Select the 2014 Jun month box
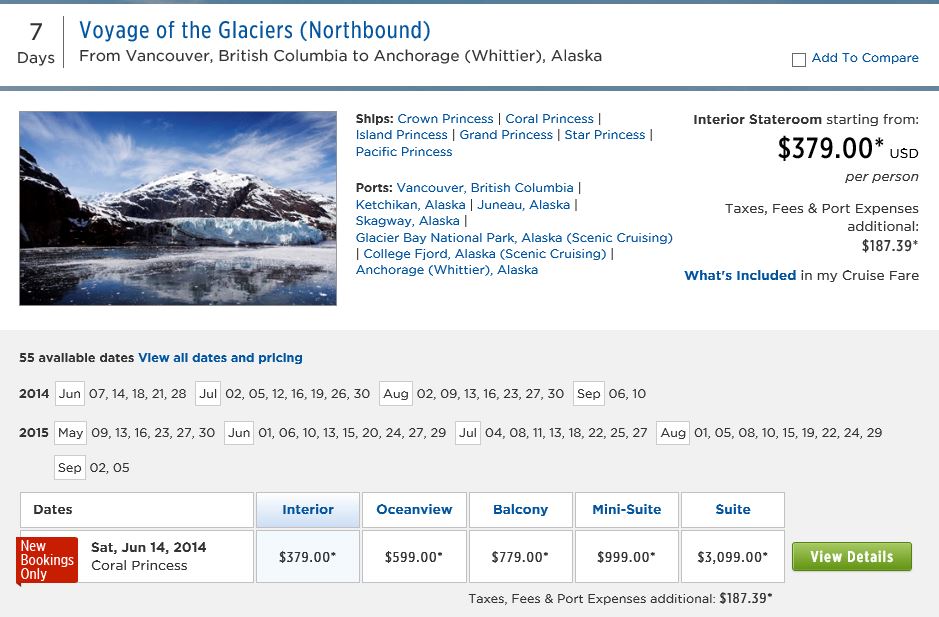This screenshot has width=939, height=617. pyautogui.click(x=69, y=394)
